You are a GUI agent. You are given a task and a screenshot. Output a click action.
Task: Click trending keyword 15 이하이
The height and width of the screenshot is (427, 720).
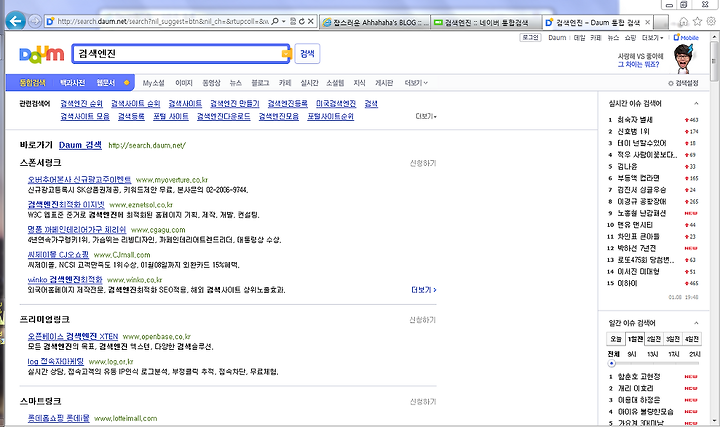coord(627,283)
